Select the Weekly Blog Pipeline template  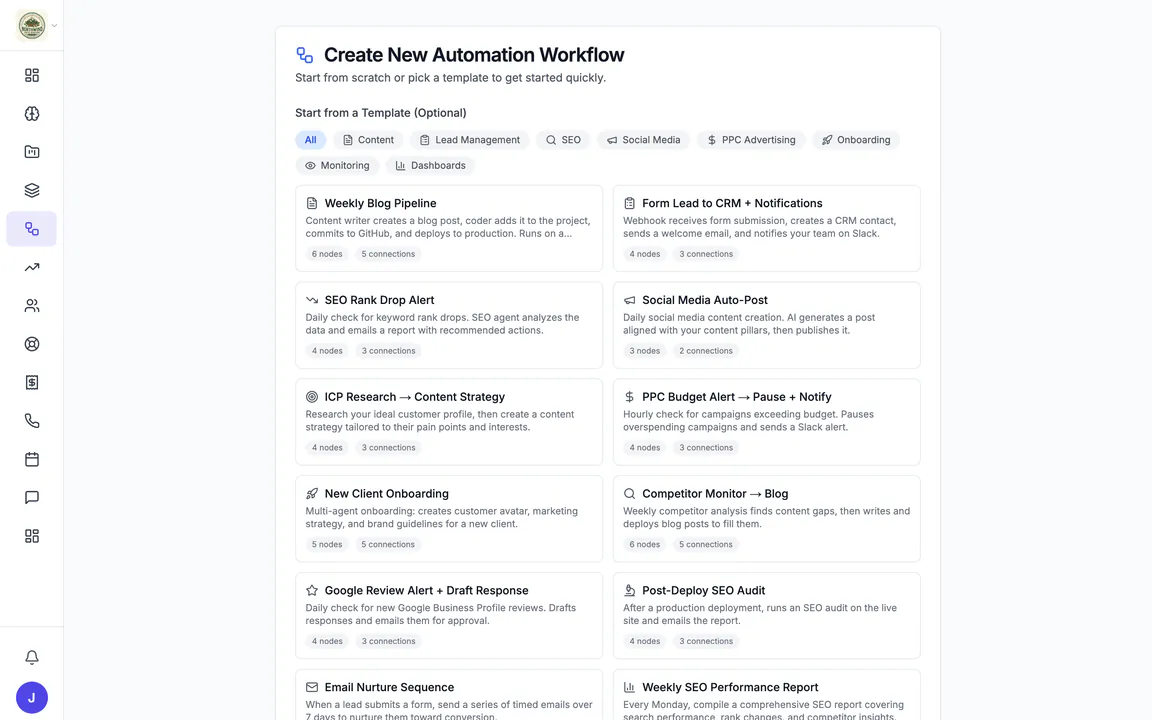(449, 228)
